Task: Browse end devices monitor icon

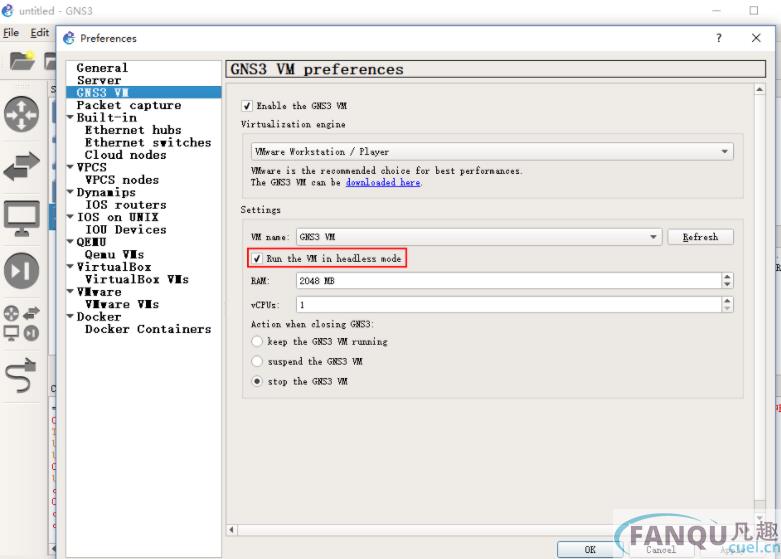Action: (21, 219)
